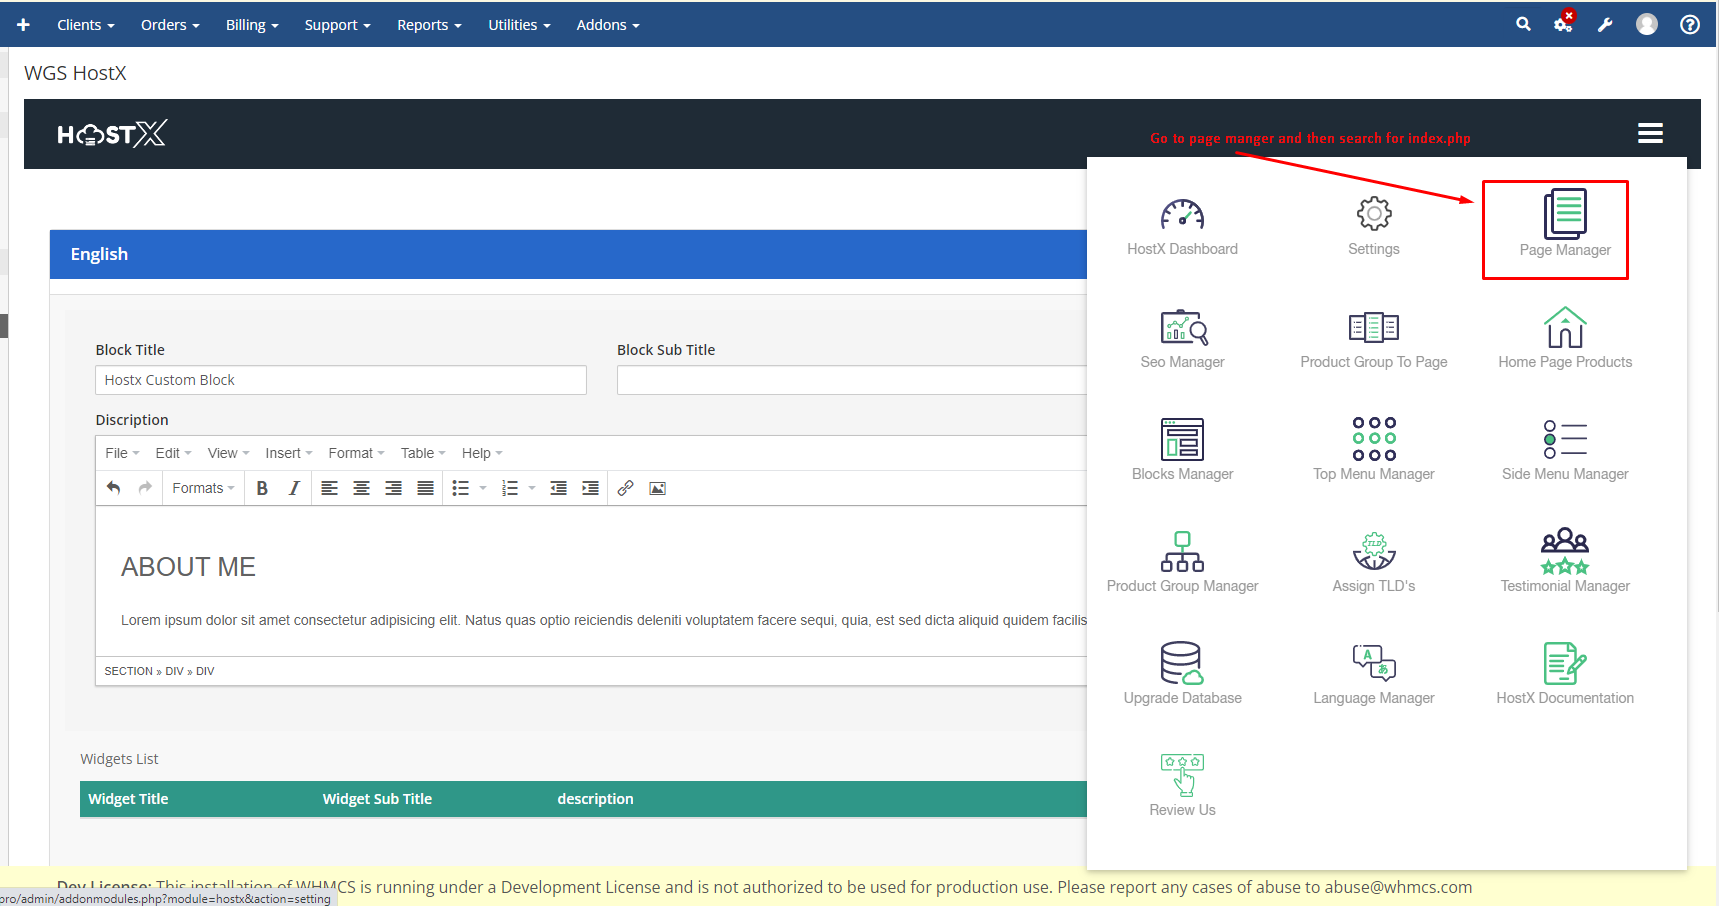Open the Reports dropdown menu
The height and width of the screenshot is (906, 1719).
[429, 25]
